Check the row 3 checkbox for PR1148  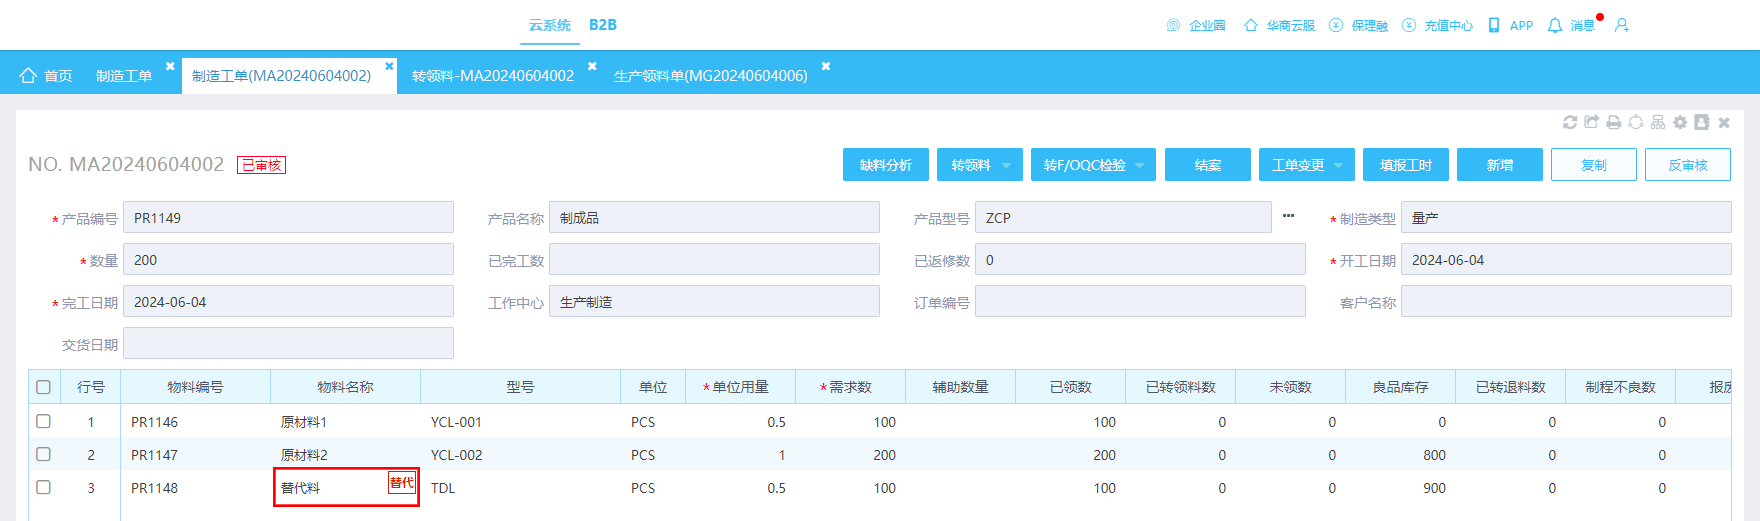coord(43,487)
